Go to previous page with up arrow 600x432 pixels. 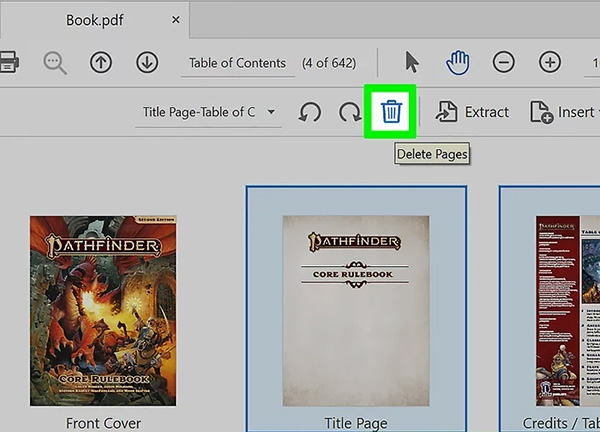tap(101, 62)
